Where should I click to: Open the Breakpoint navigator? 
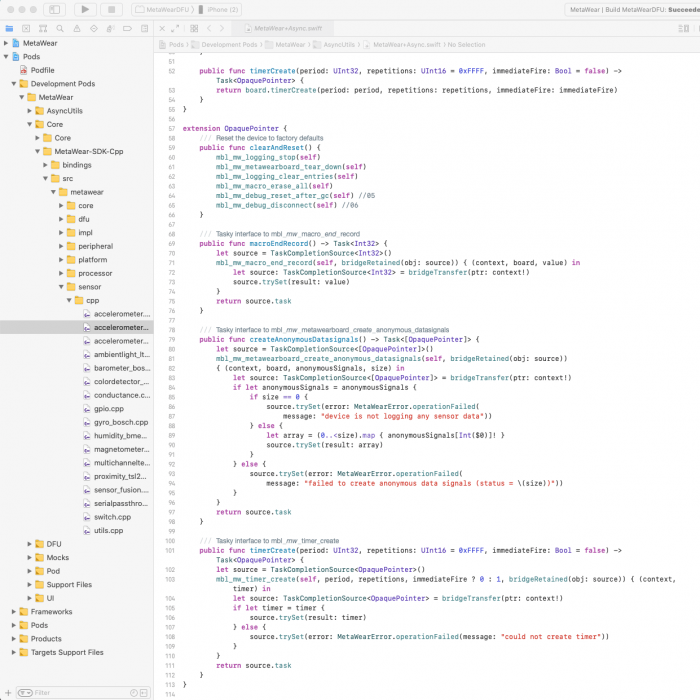(x=127, y=29)
